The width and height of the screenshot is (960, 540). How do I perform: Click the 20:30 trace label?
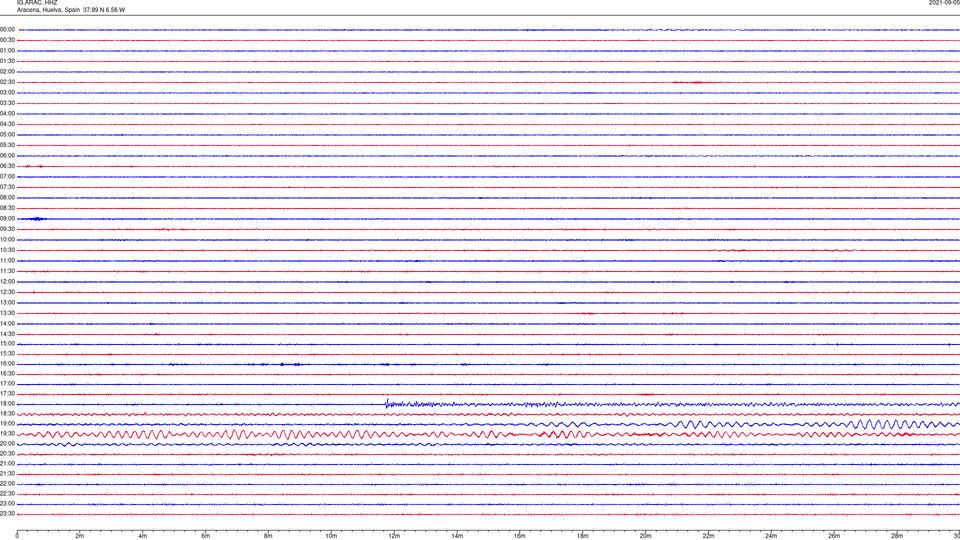click(x=7, y=454)
